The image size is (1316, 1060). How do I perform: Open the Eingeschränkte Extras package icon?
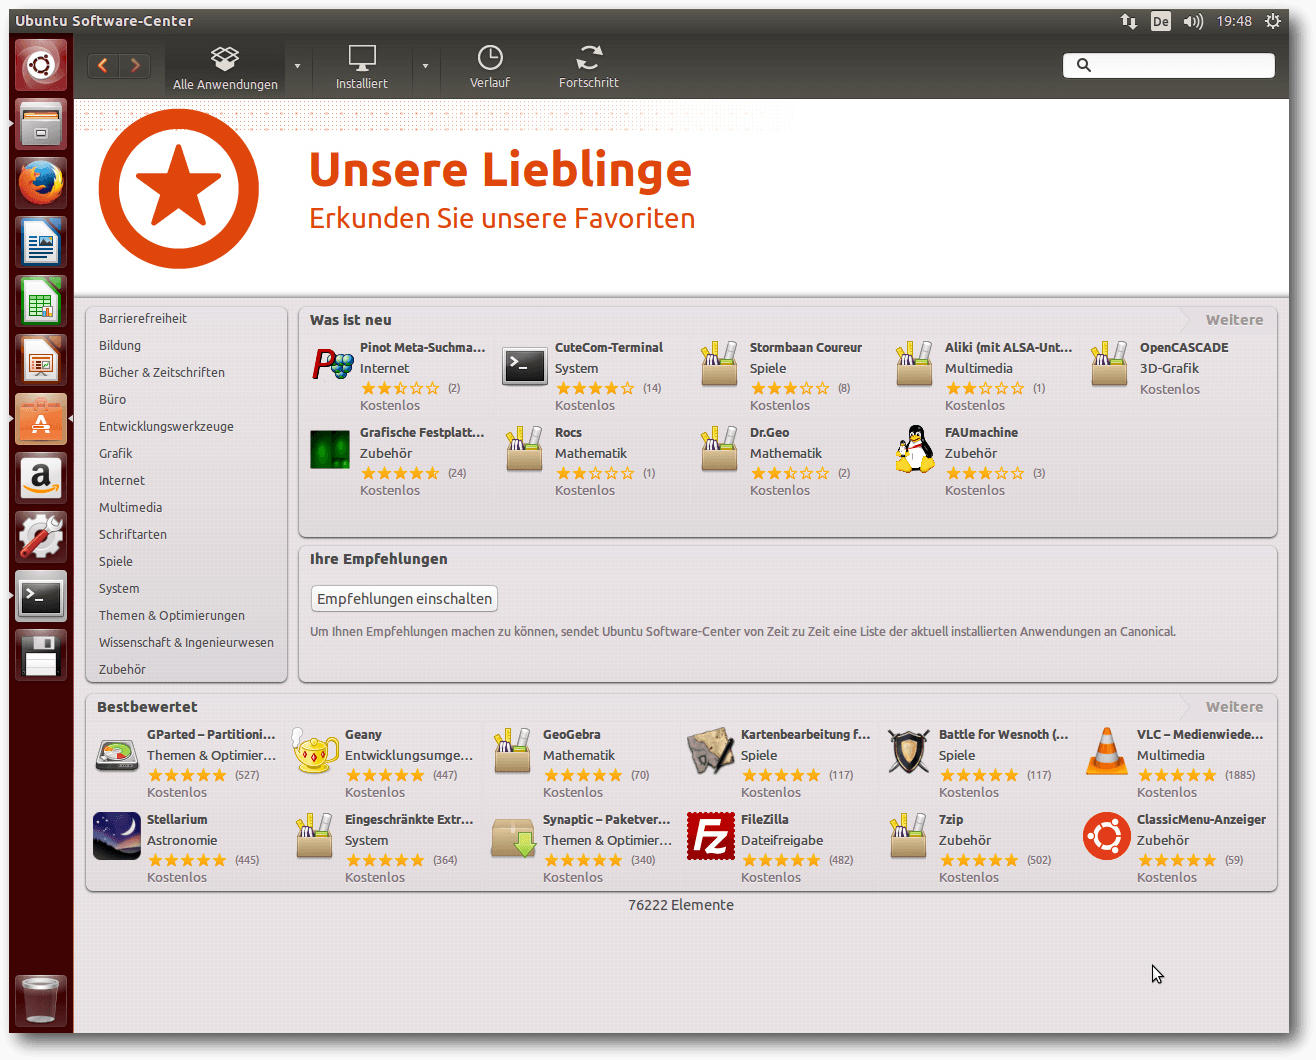pyautogui.click(x=314, y=836)
